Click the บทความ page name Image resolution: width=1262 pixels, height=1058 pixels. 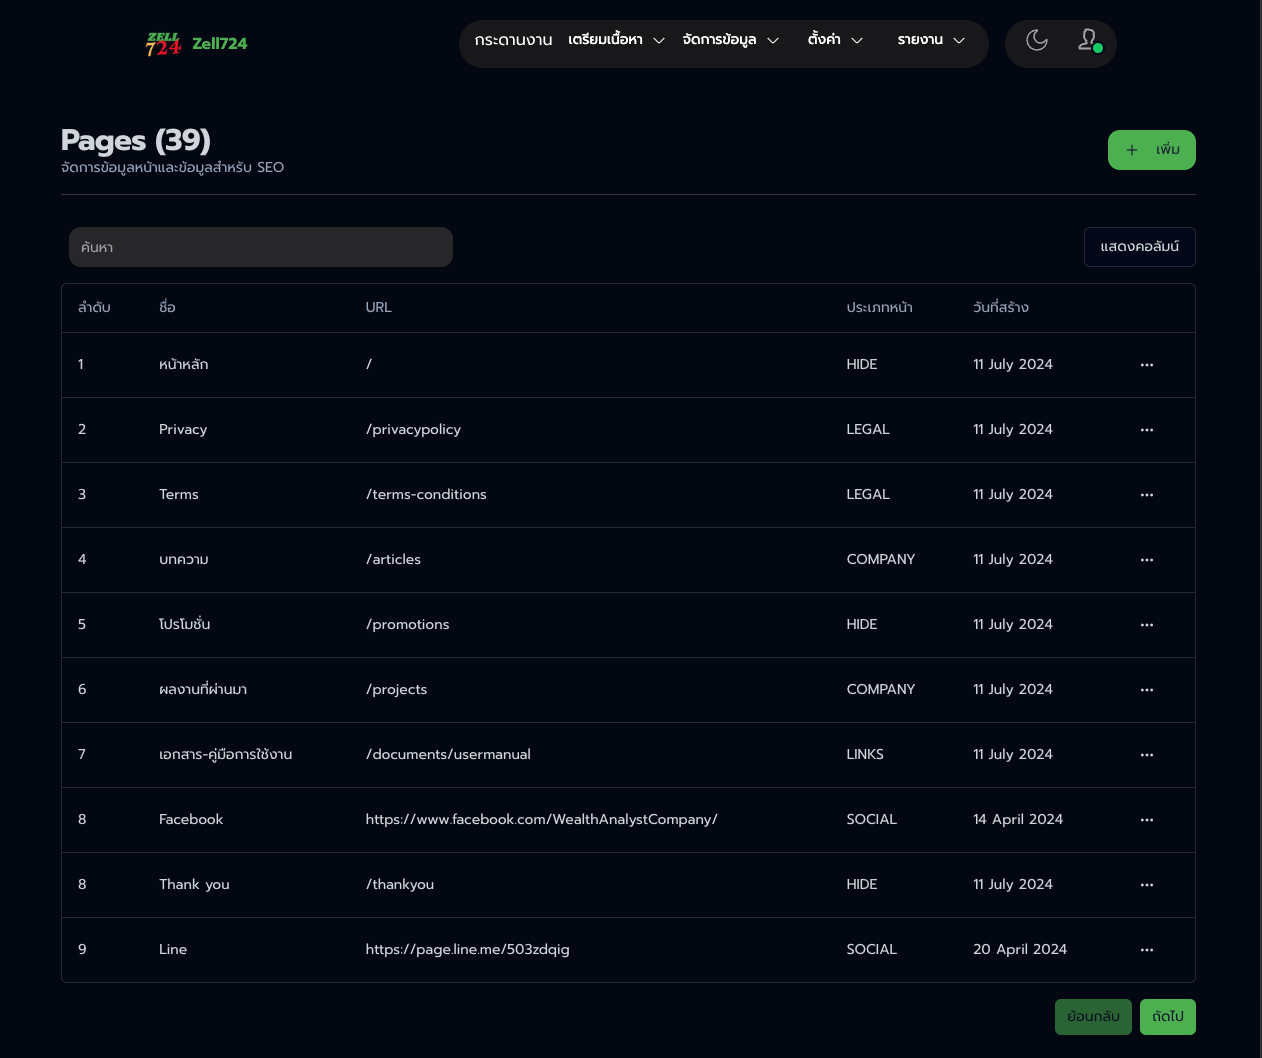tap(183, 560)
